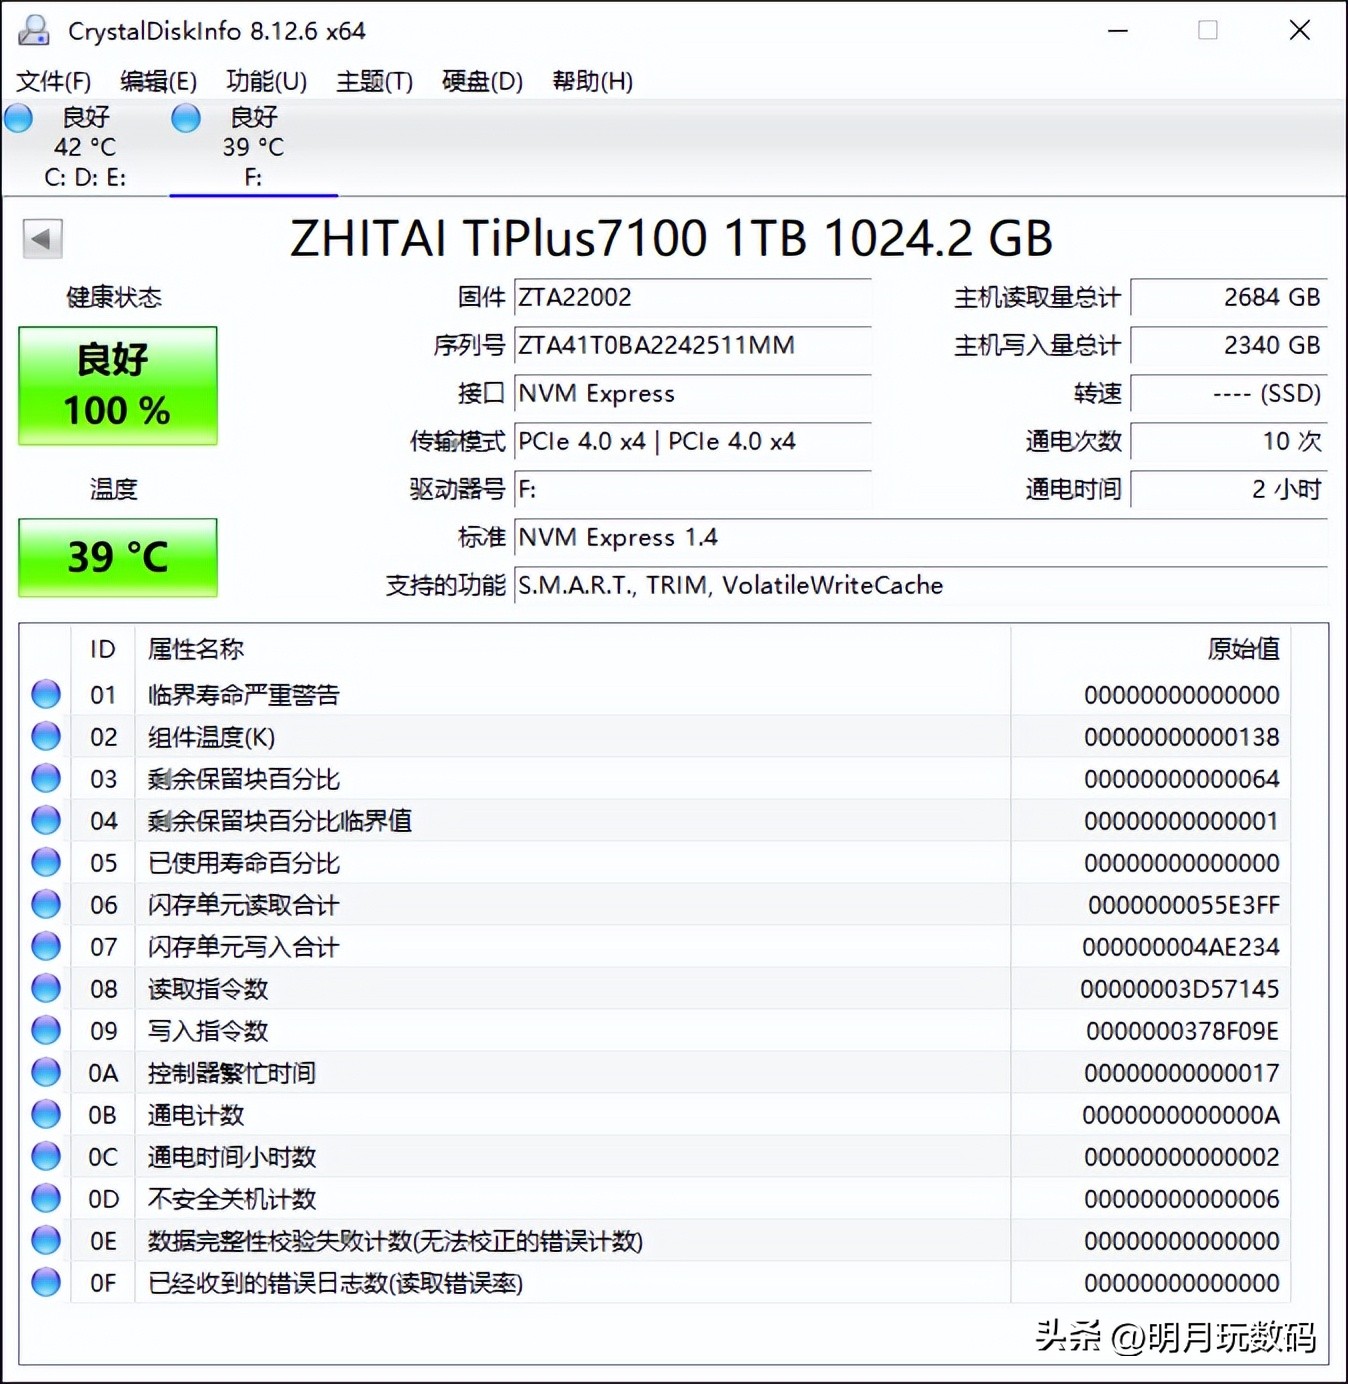Viewport: 1348px width, 1384px height.
Task: Click status dot beside 剩余保留块百分比
Action: click(x=45, y=778)
